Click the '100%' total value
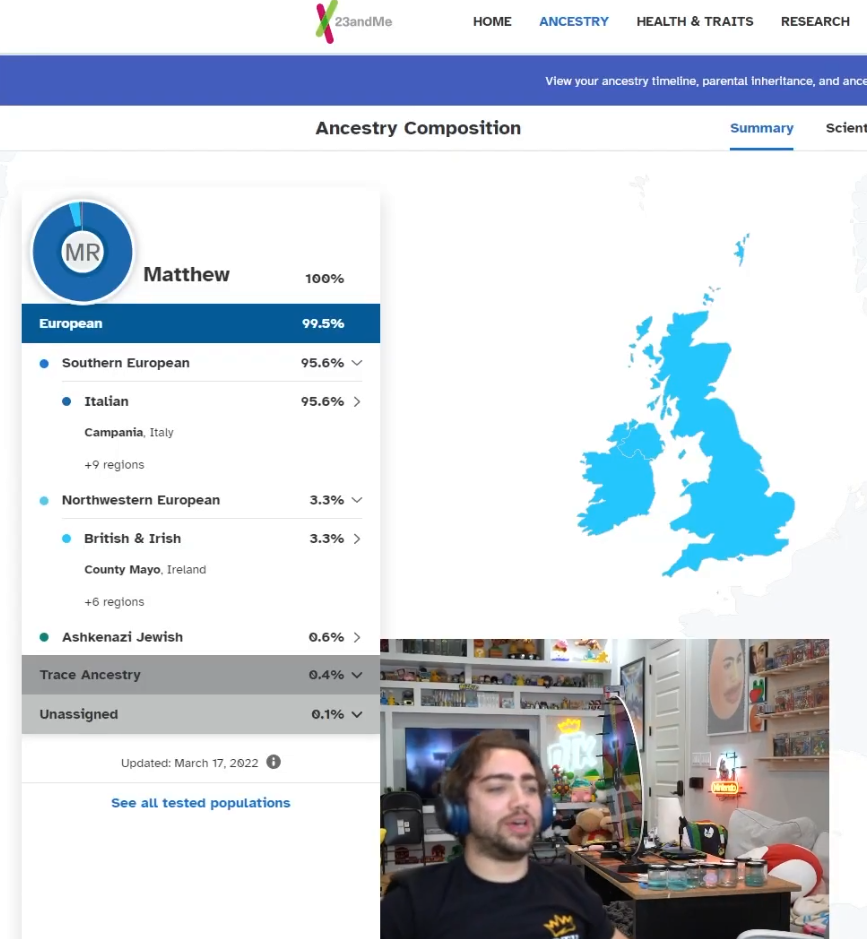The width and height of the screenshot is (867, 939). point(325,278)
